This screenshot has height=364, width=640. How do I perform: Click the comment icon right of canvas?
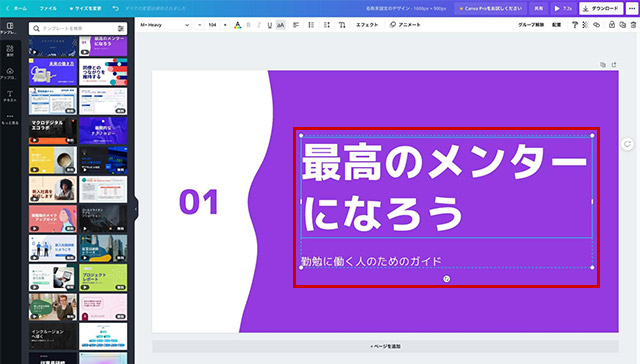point(627,144)
